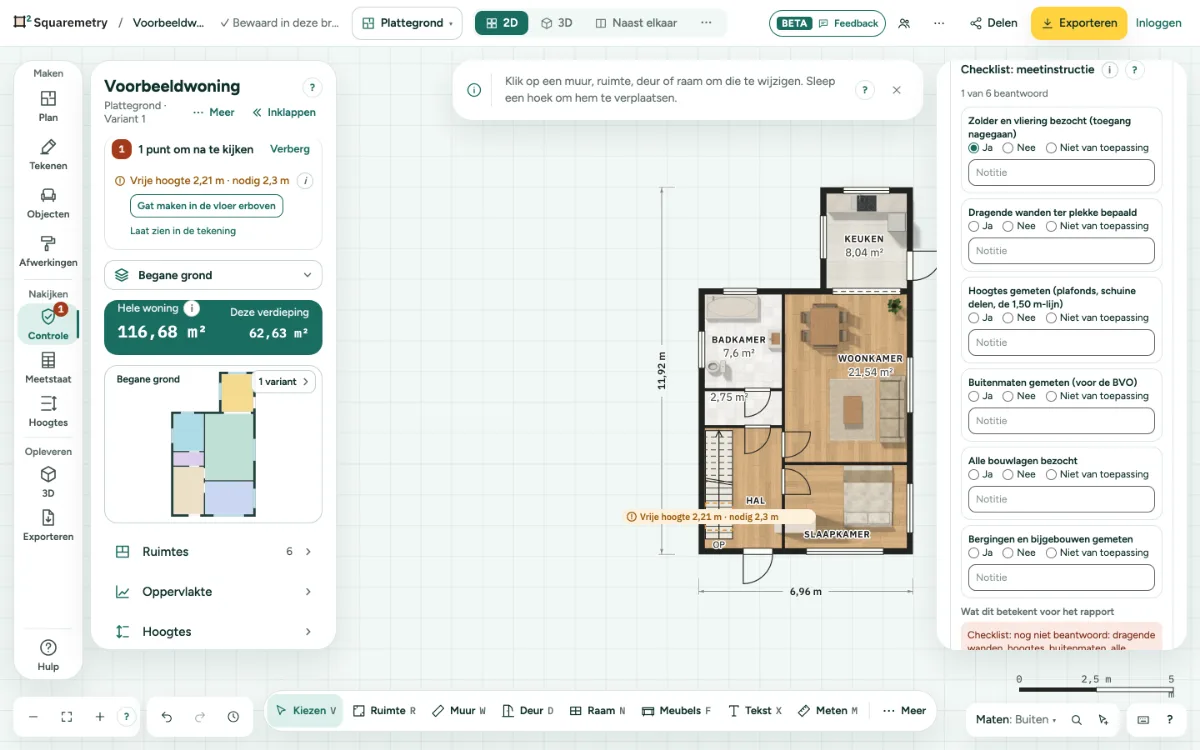Screen dimensions: 1200x750
Task: Expand the Ruimtes section
Action: [x=213, y=552]
